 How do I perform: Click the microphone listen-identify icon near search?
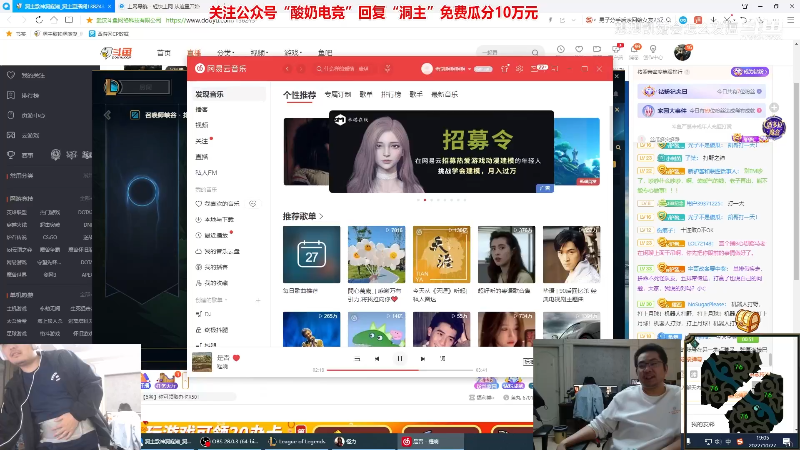click(388, 68)
